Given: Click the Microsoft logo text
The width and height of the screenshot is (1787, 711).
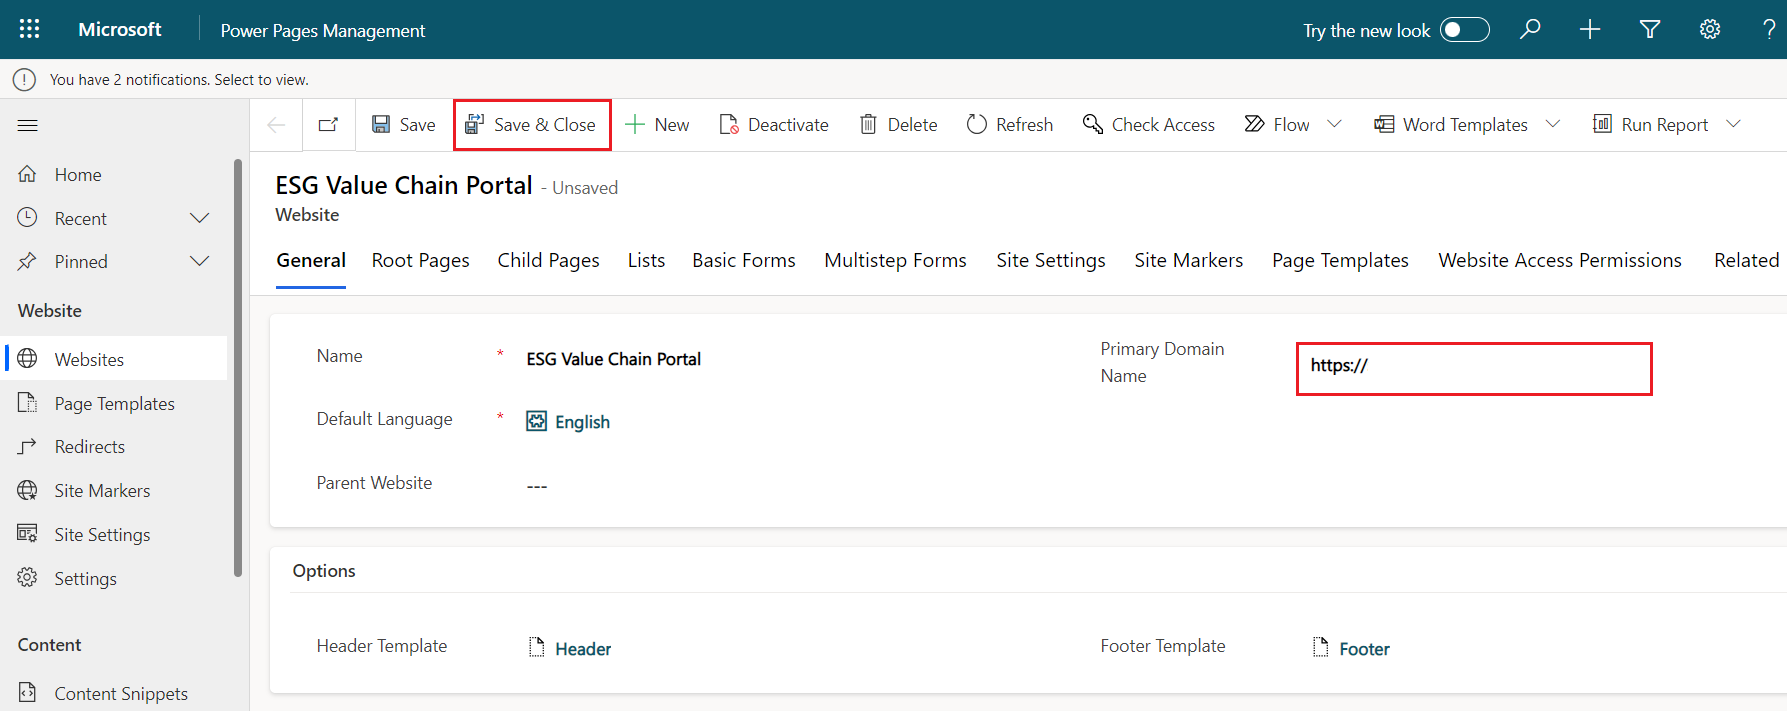Looking at the screenshot, I should click(x=120, y=30).
